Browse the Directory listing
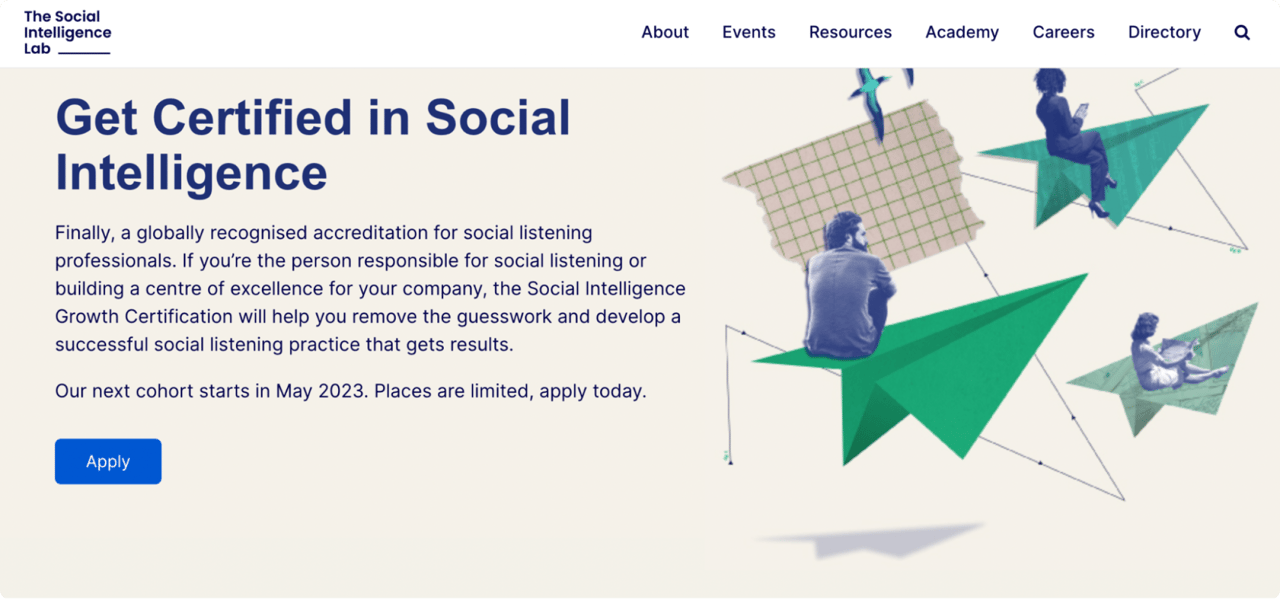 pyautogui.click(x=1164, y=32)
